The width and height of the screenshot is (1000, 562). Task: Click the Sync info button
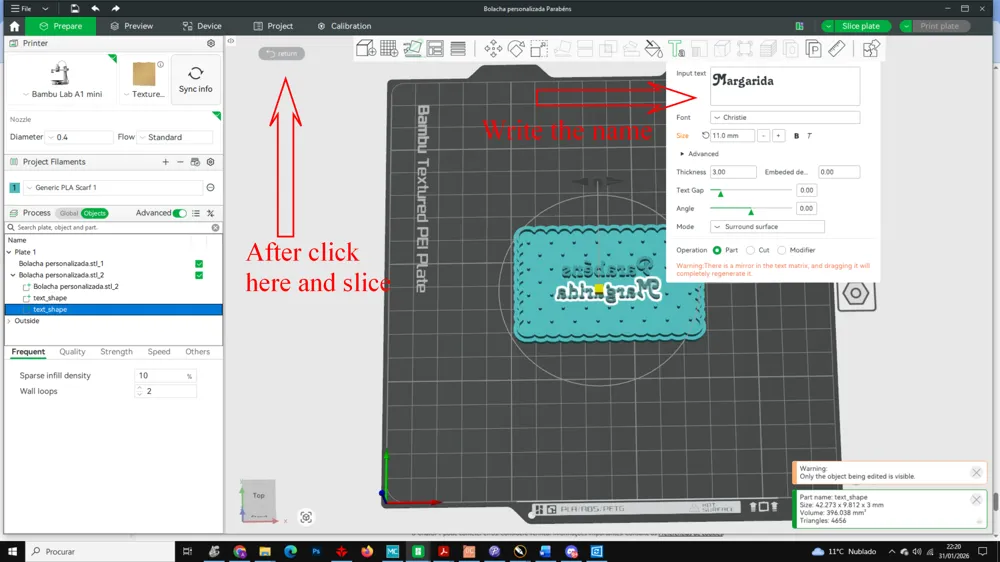tap(196, 79)
